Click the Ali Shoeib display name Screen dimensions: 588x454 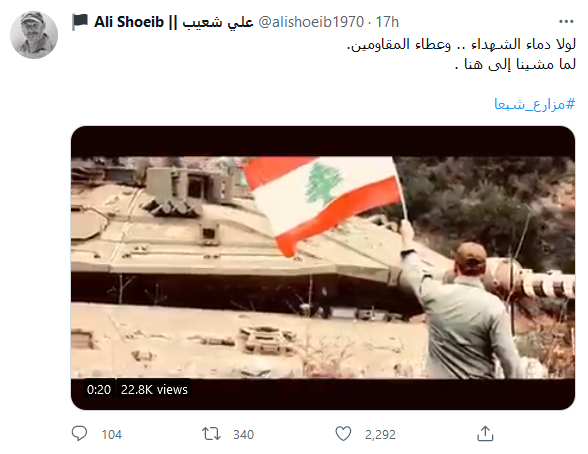(x=129, y=22)
